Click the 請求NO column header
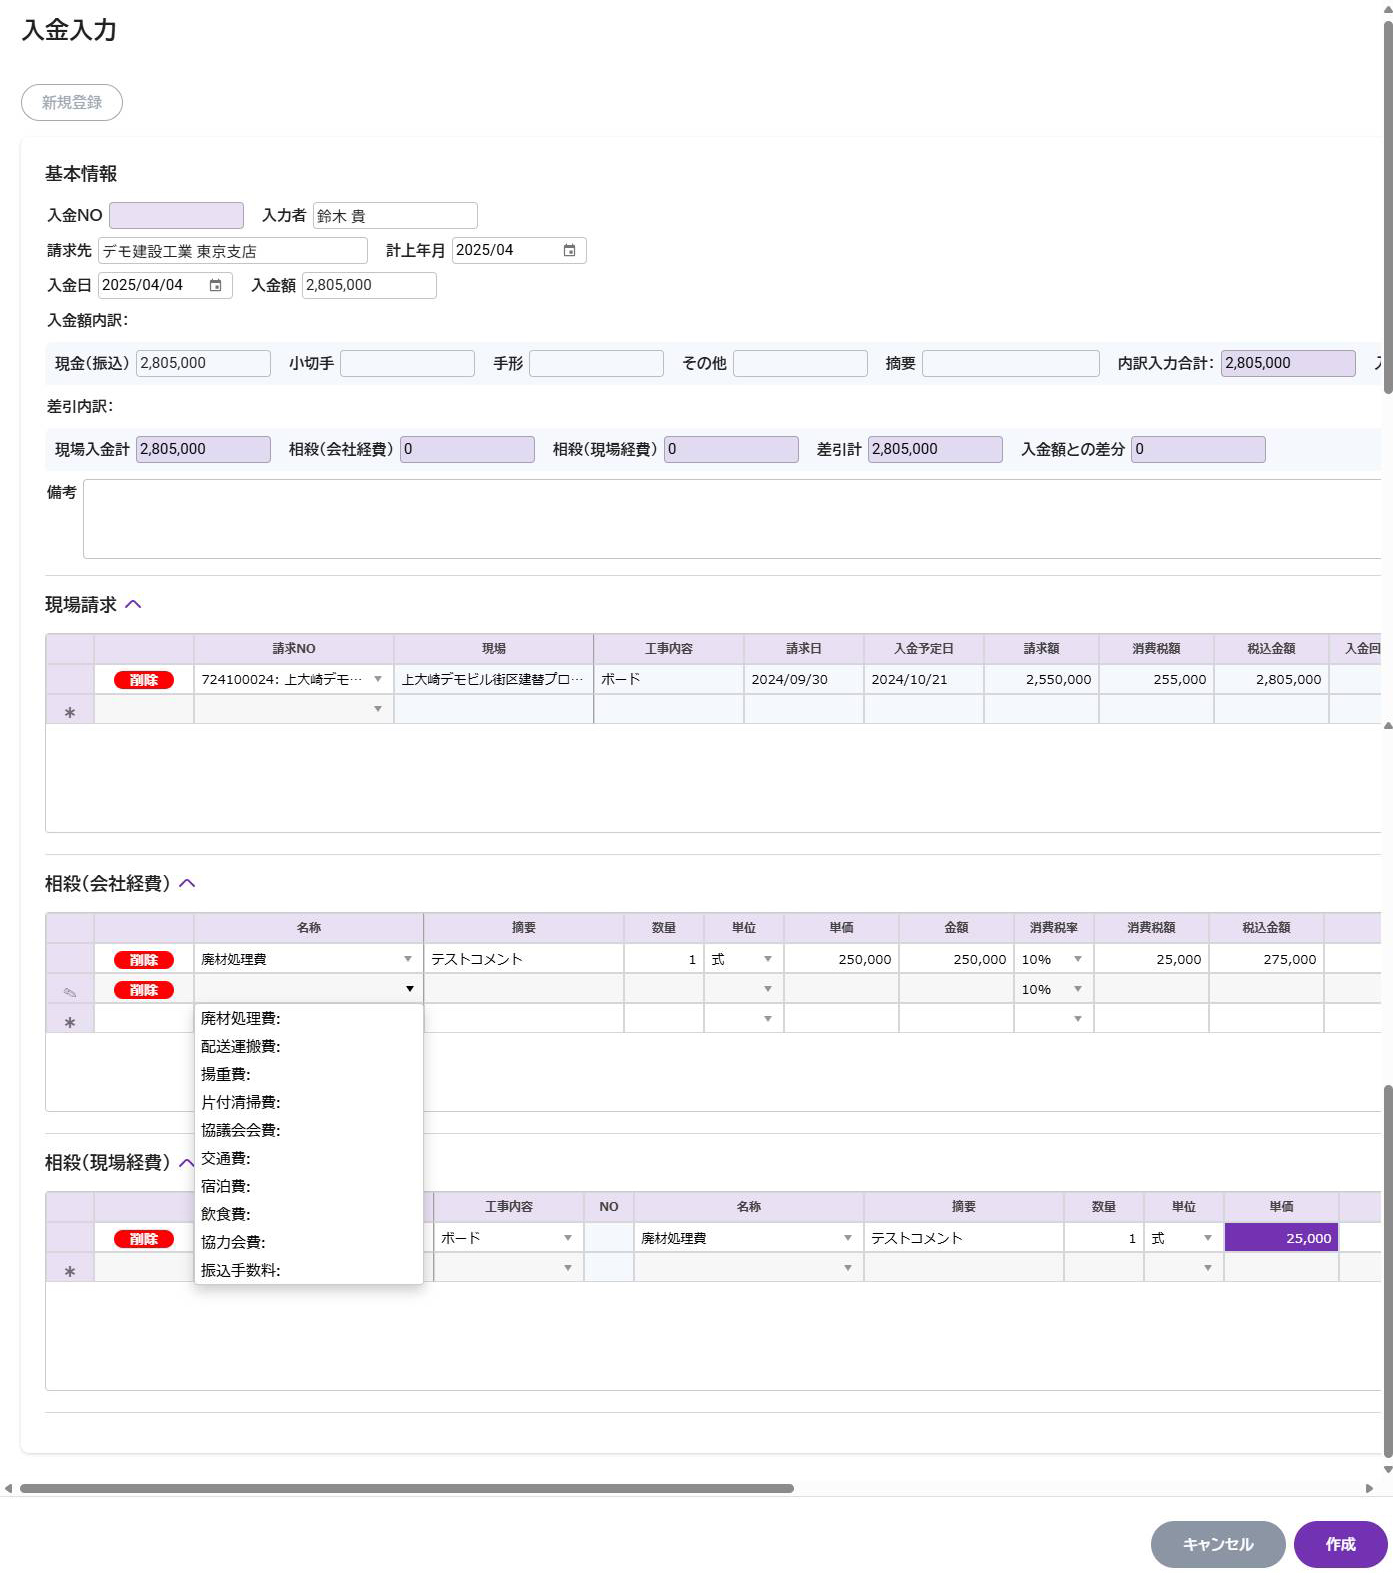This screenshot has width=1393, height=1576. pos(294,649)
